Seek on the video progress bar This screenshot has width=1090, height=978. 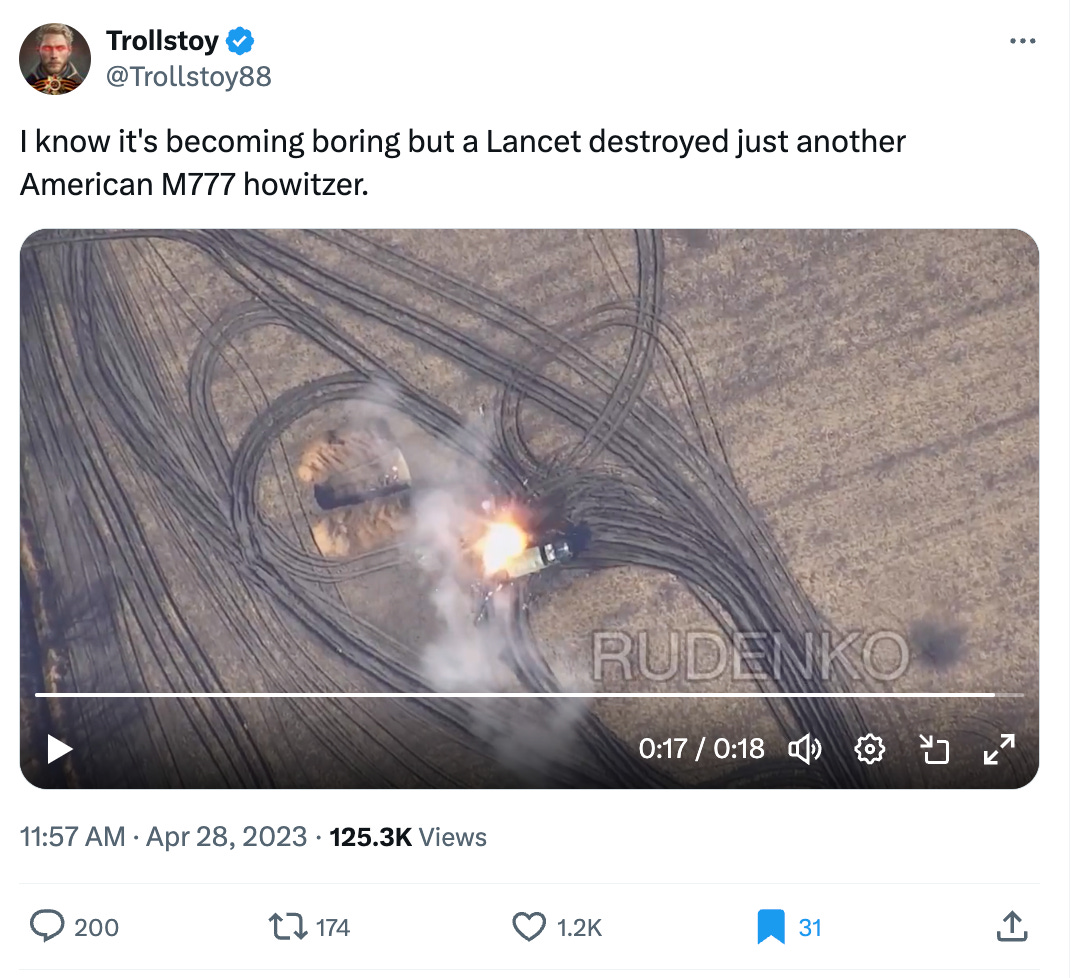tap(529, 694)
